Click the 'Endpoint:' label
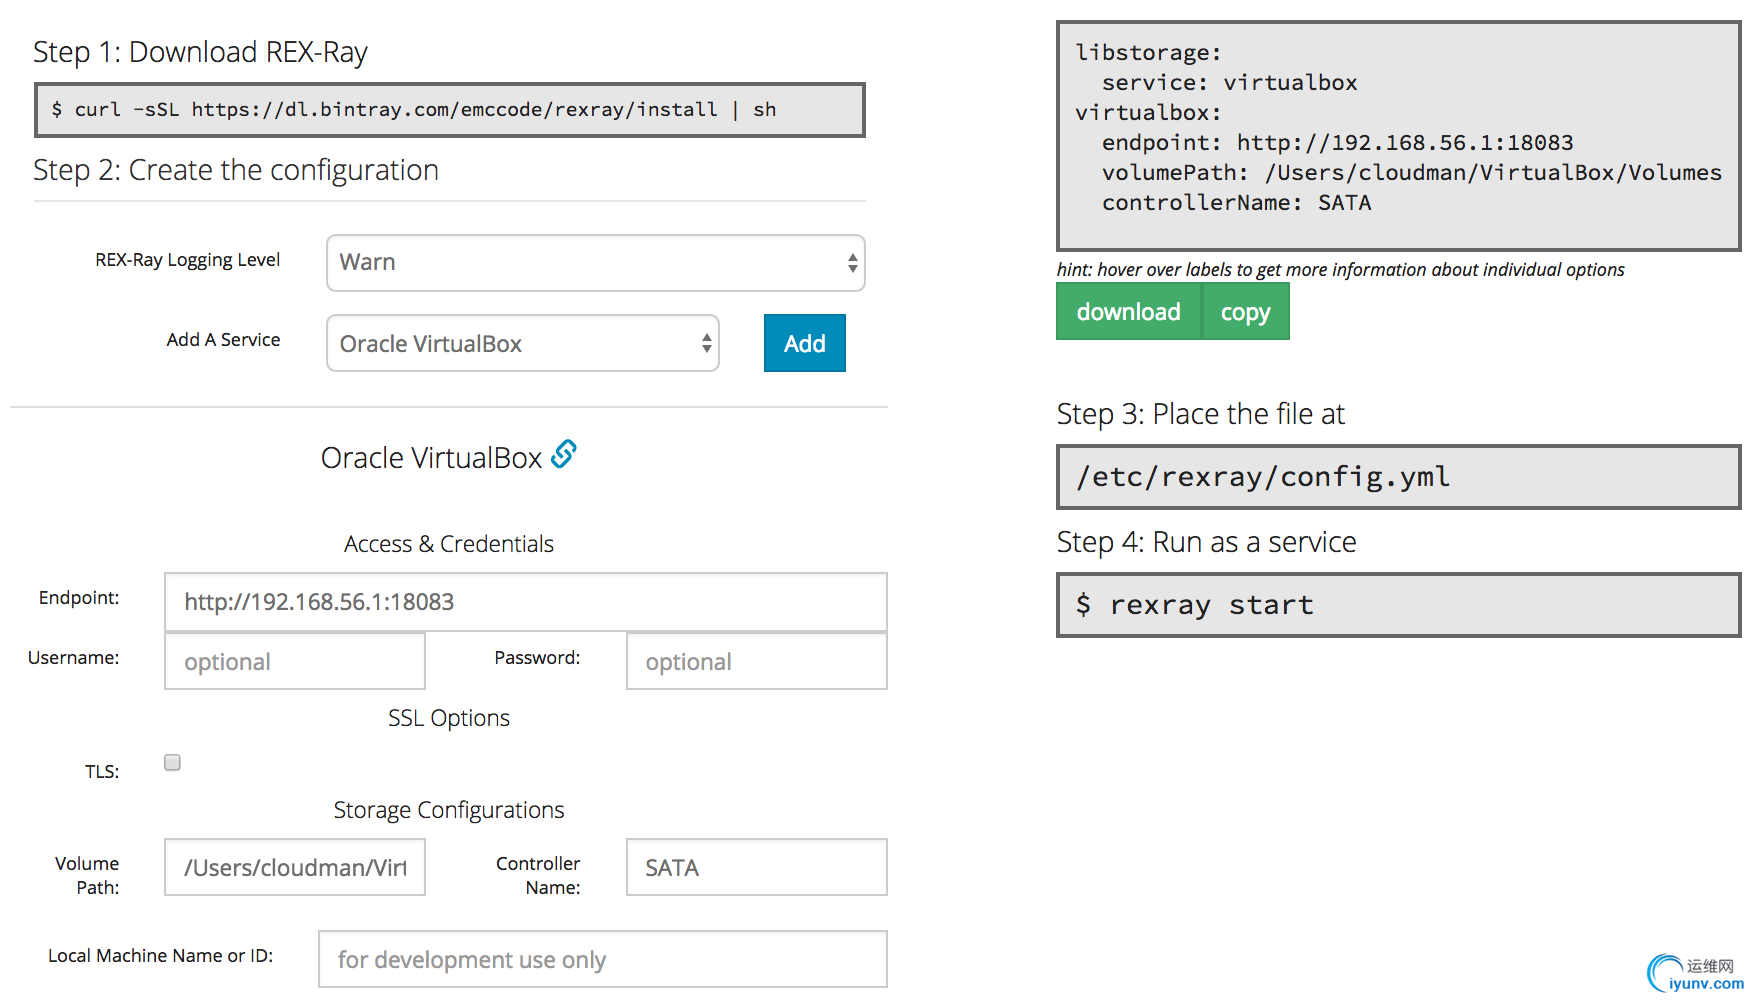 coord(79,598)
